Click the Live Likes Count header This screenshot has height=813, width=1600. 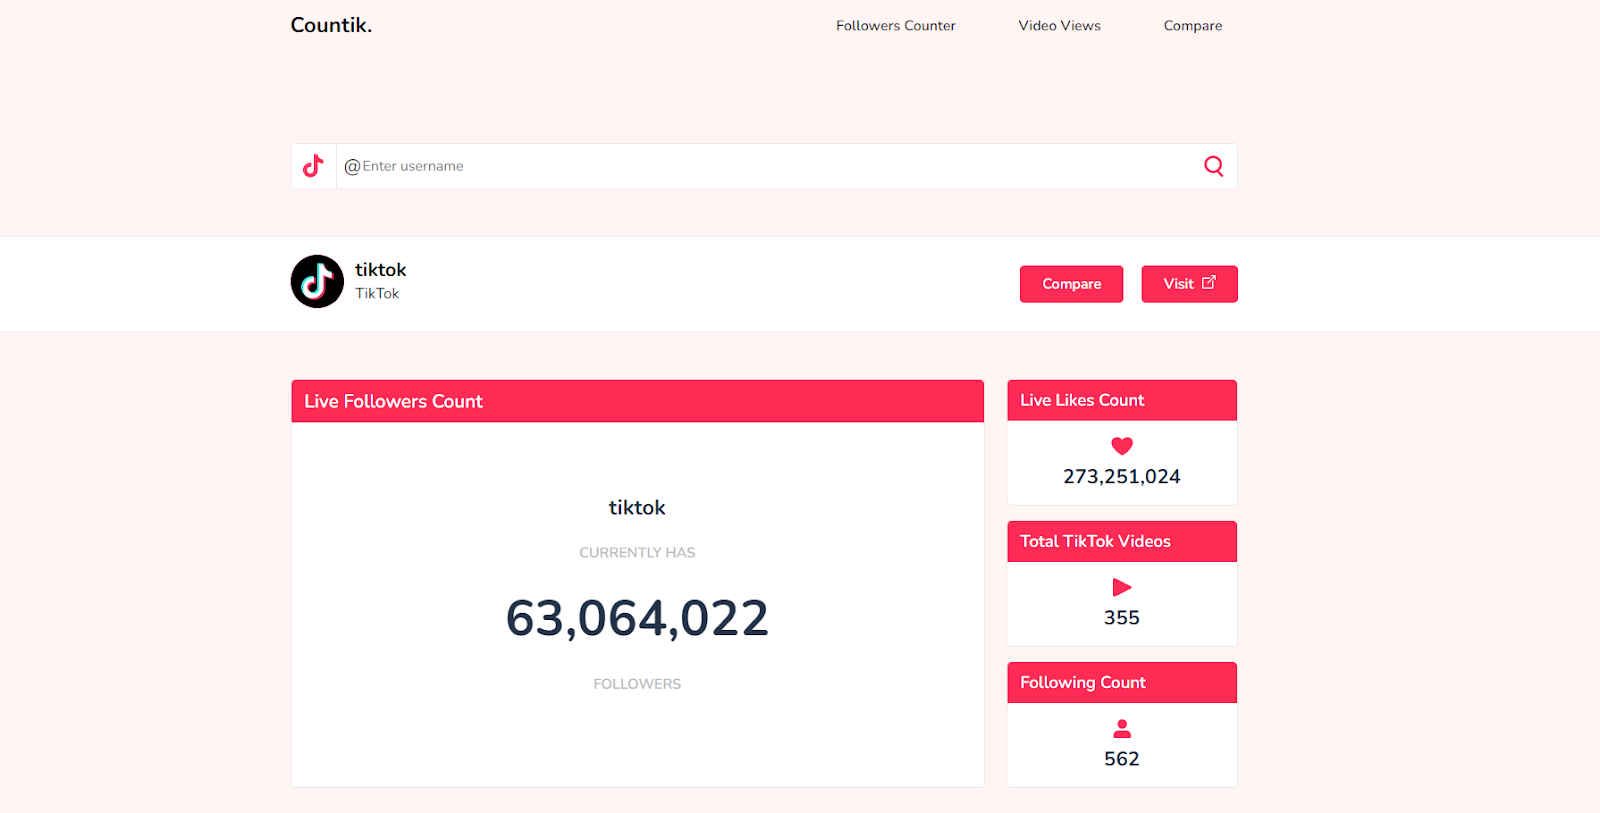[1122, 400]
